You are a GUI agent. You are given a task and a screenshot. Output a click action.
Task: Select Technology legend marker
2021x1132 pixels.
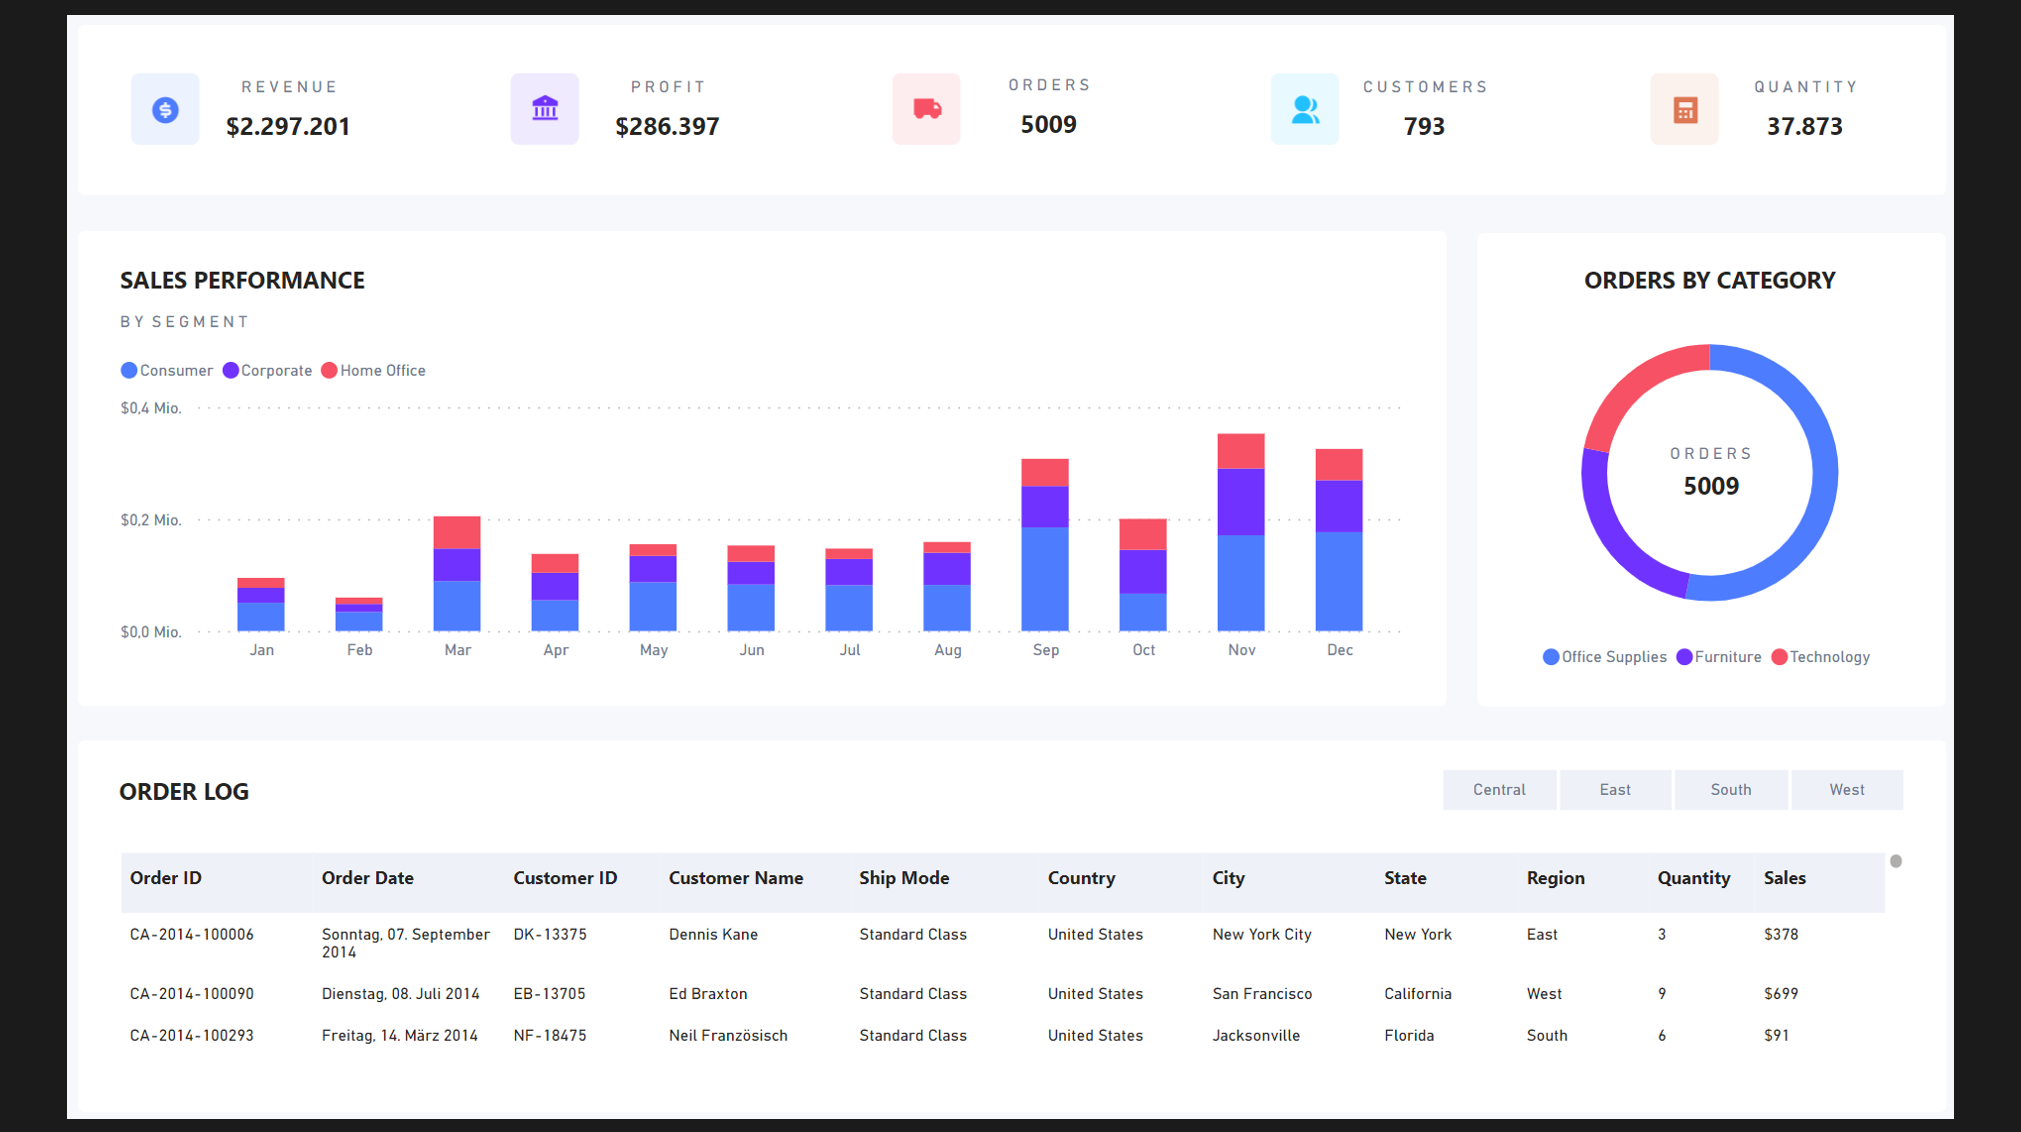pyautogui.click(x=1779, y=657)
